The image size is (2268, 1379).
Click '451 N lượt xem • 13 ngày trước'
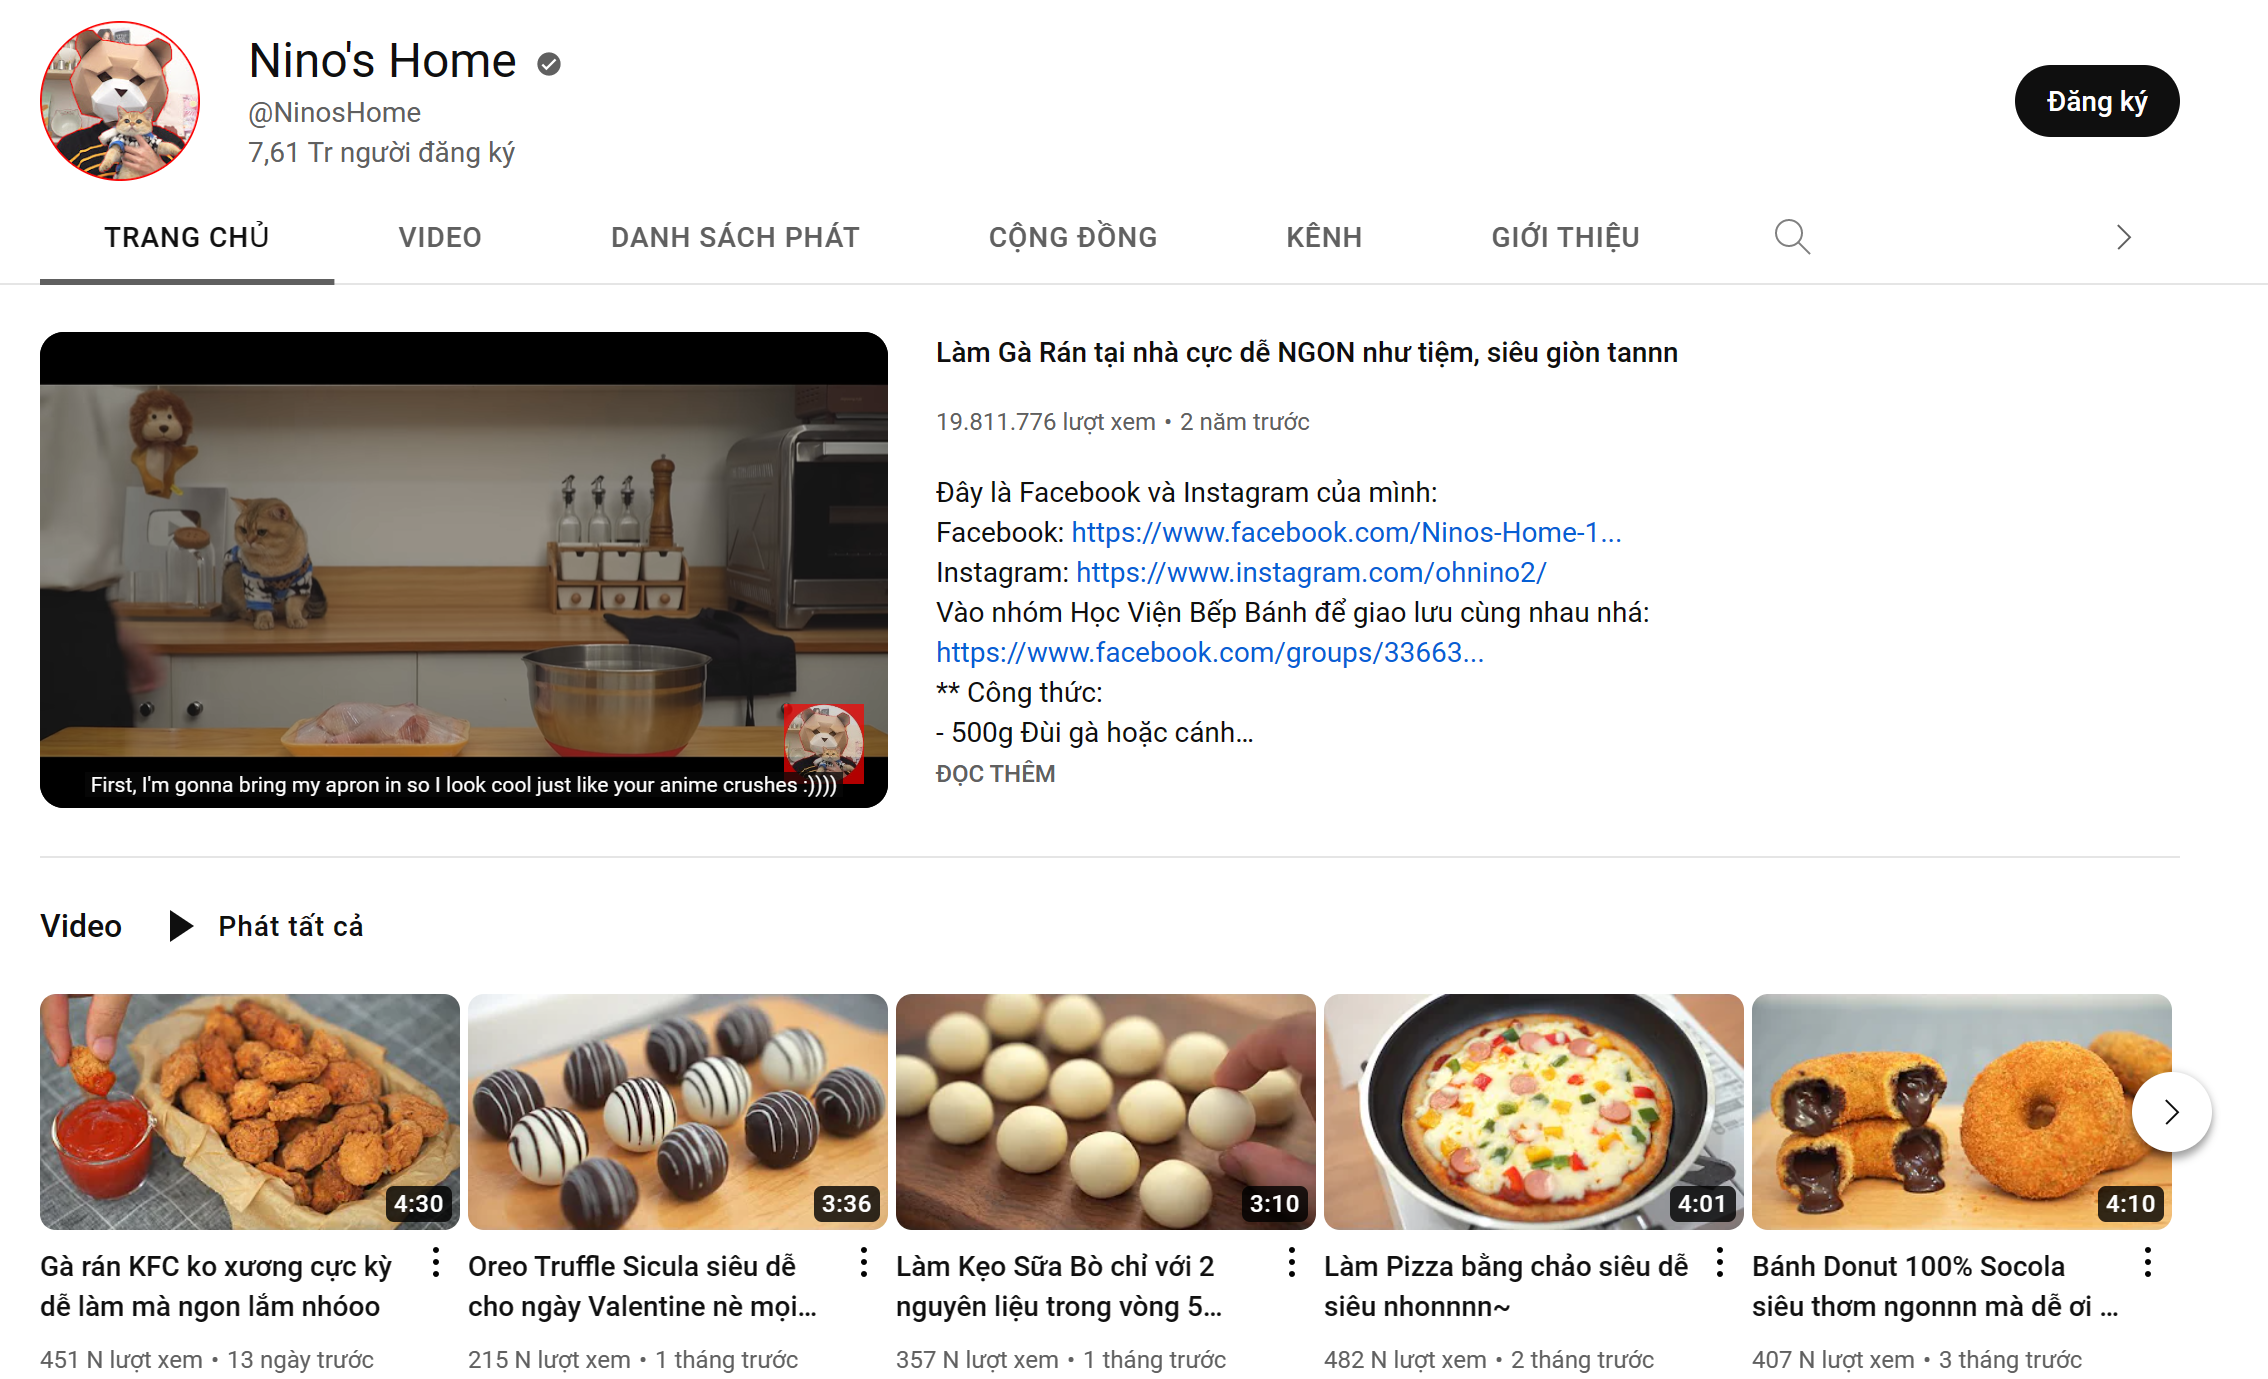[207, 1360]
